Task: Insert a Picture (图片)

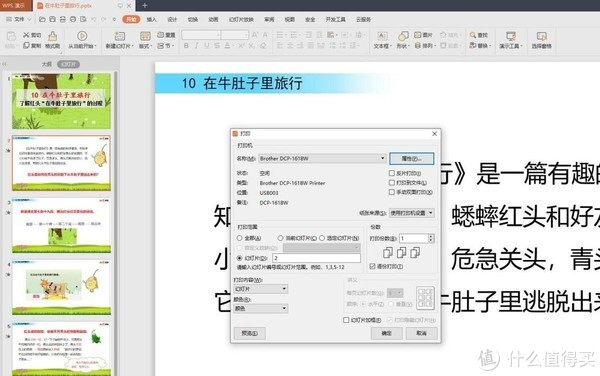Action: pos(423,35)
